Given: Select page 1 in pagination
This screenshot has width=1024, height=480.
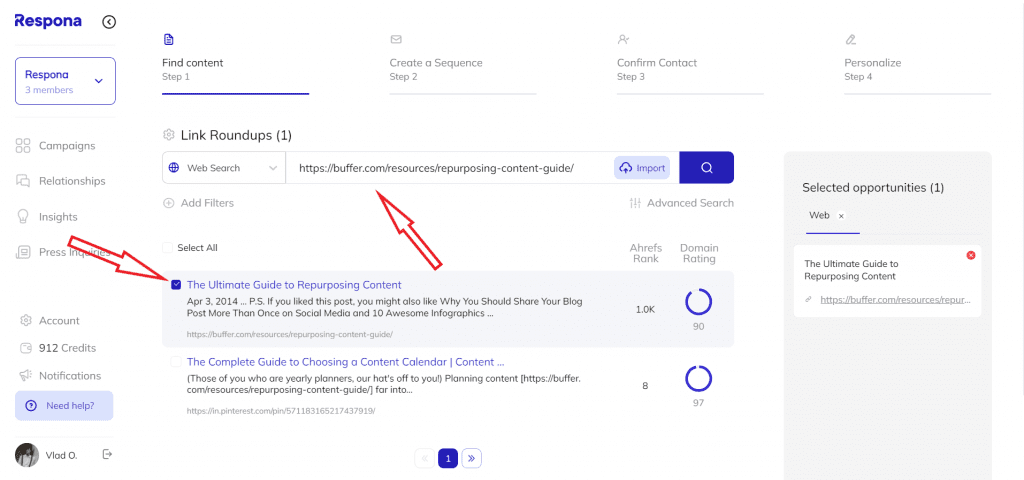Looking at the screenshot, I should (x=448, y=458).
